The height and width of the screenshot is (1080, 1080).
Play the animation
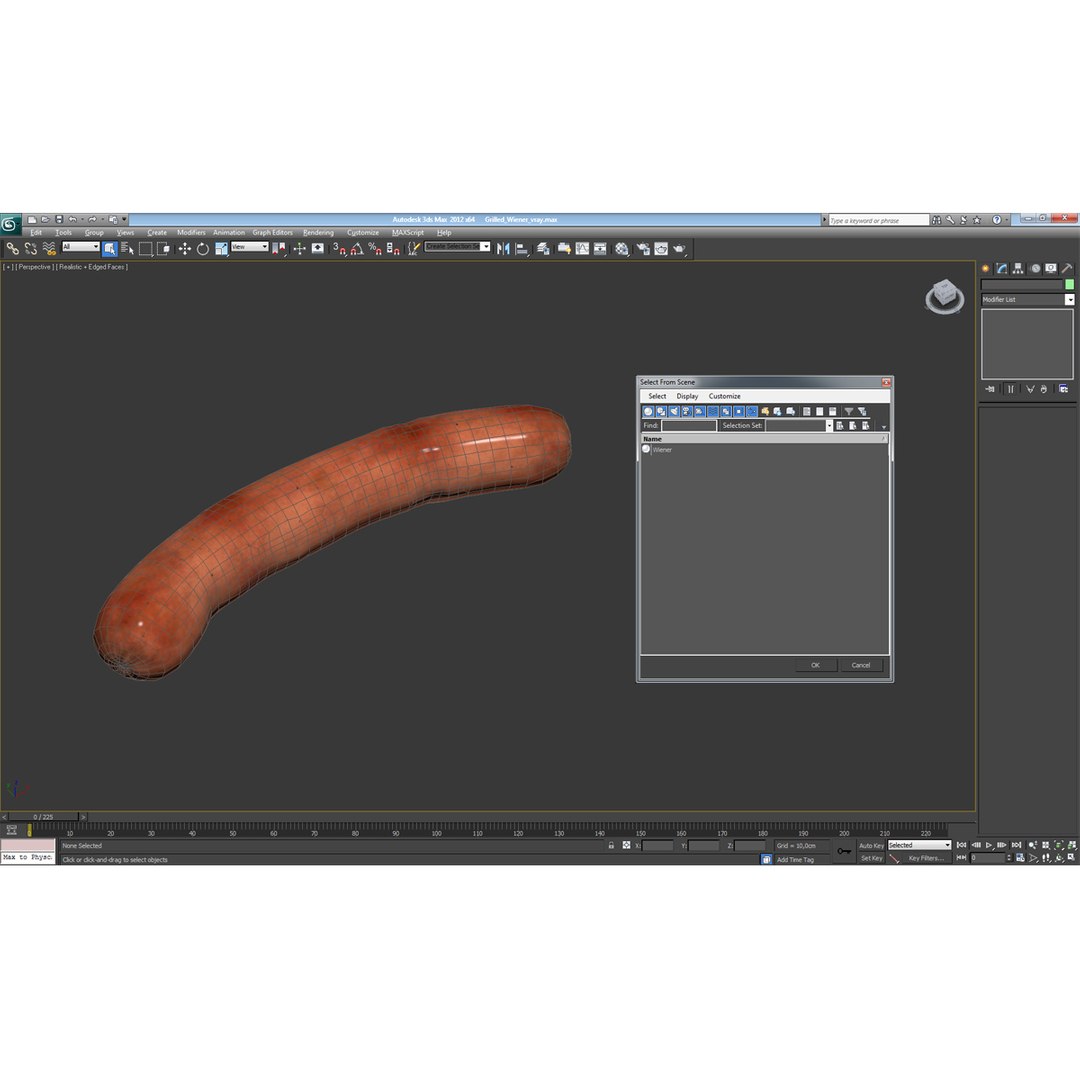click(989, 845)
